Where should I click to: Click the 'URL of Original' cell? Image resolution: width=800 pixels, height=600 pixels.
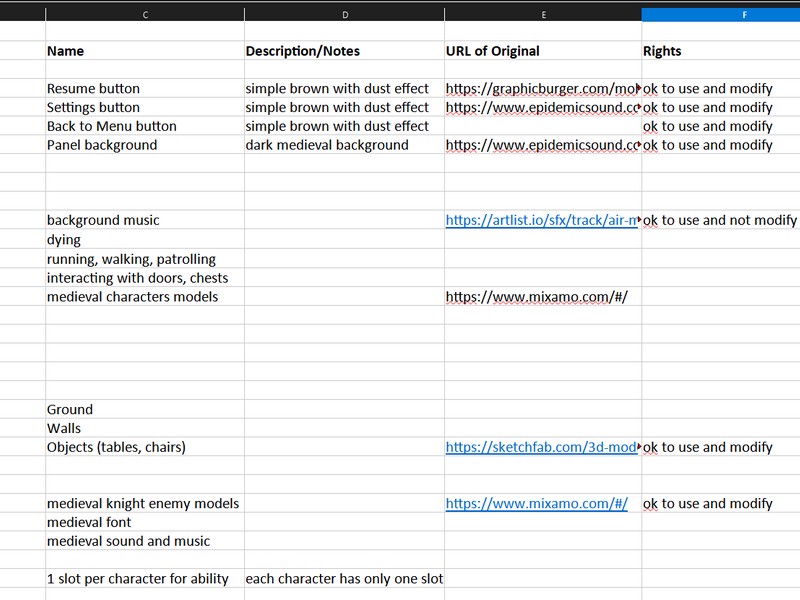[492, 51]
